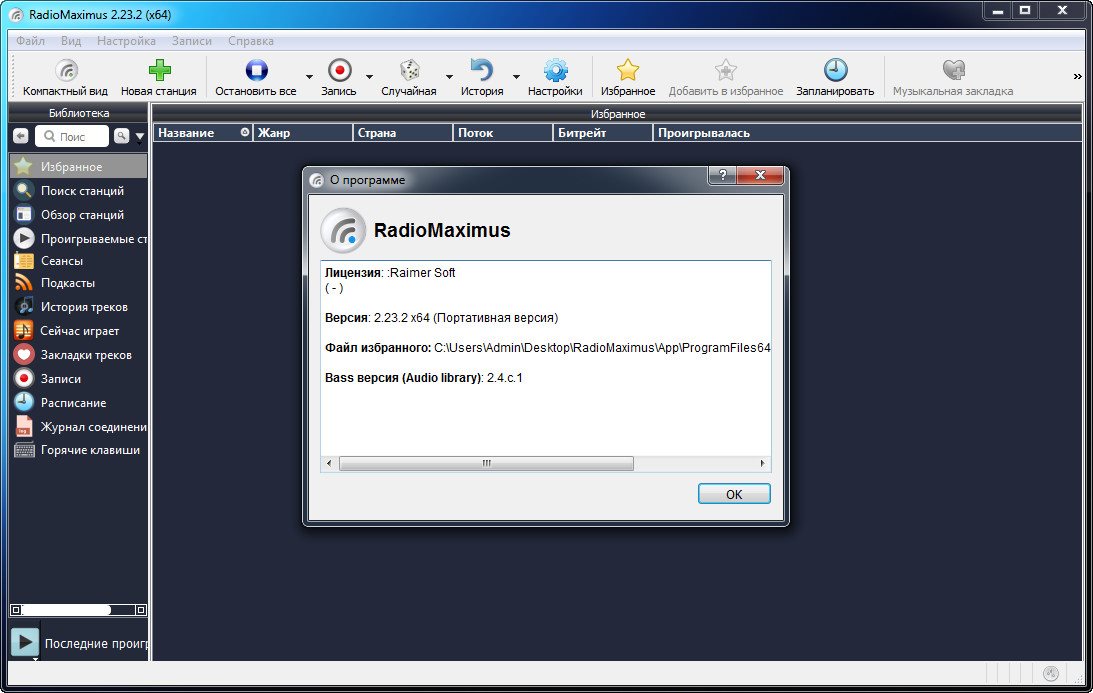The width and height of the screenshot is (1093, 693).
Task: Click OK in the О программе dialog
Action: [734, 494]
